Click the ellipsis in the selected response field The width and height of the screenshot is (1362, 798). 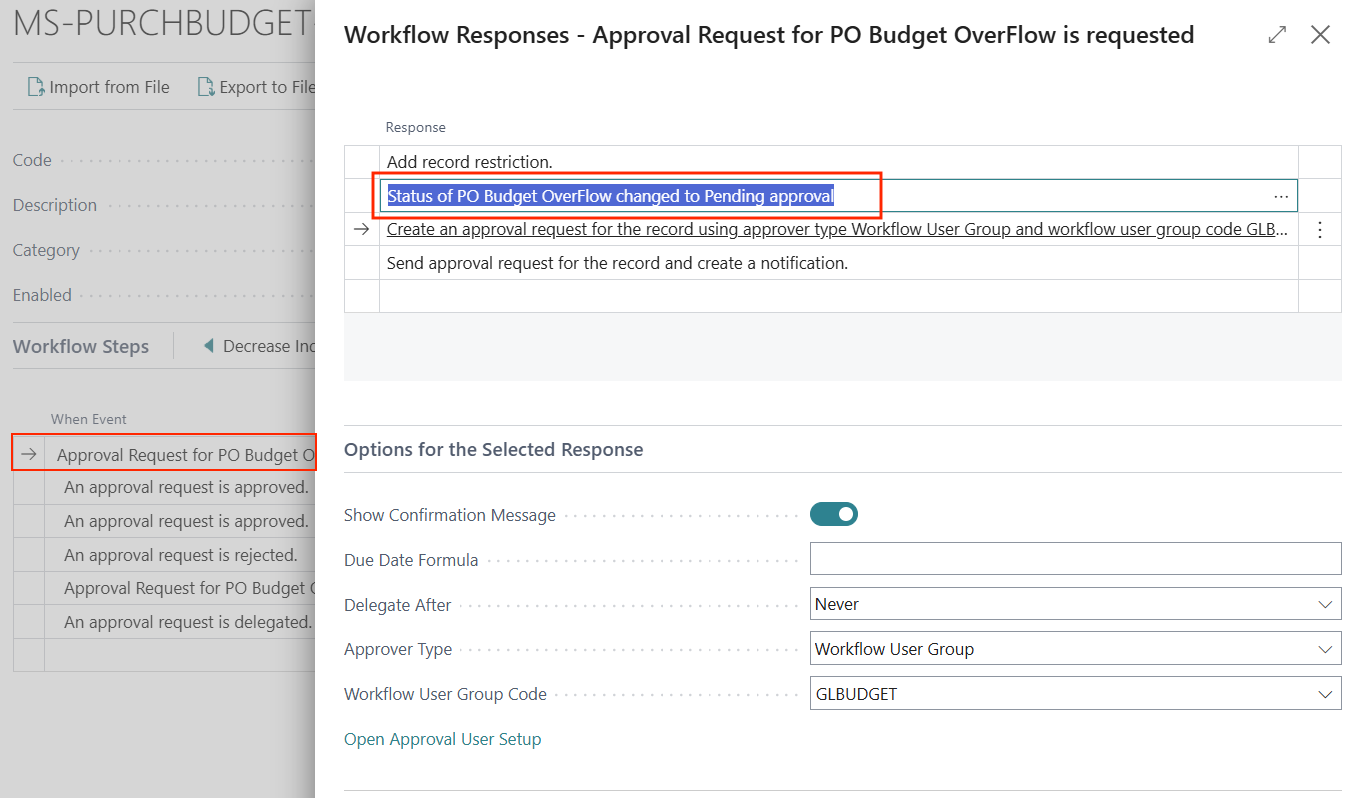1281,196
